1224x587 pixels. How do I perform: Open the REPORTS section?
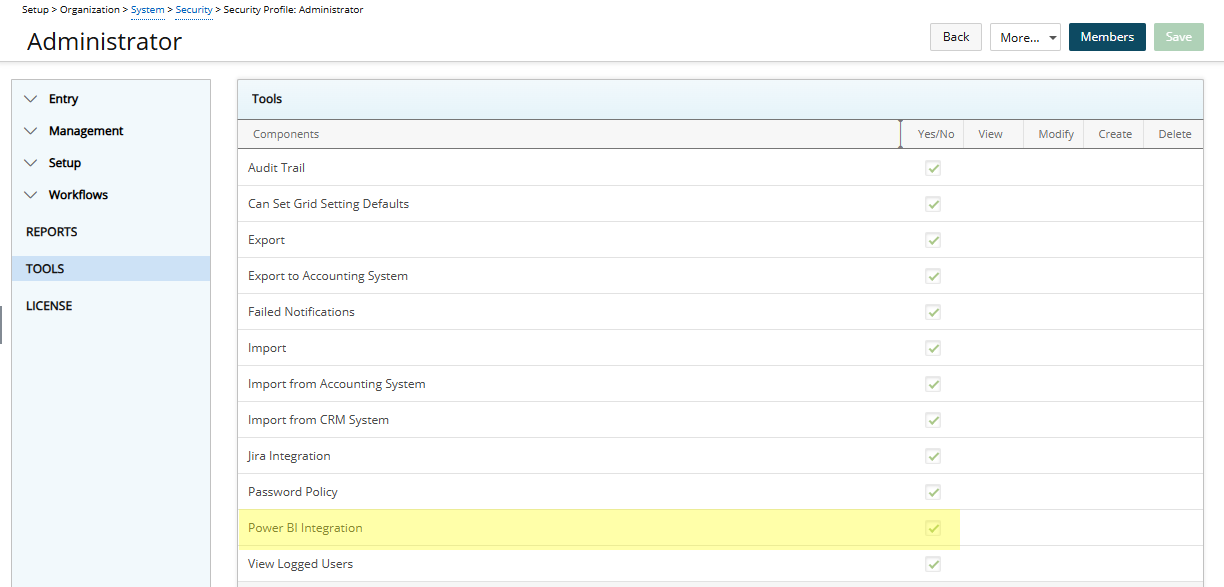coord(51,231)
